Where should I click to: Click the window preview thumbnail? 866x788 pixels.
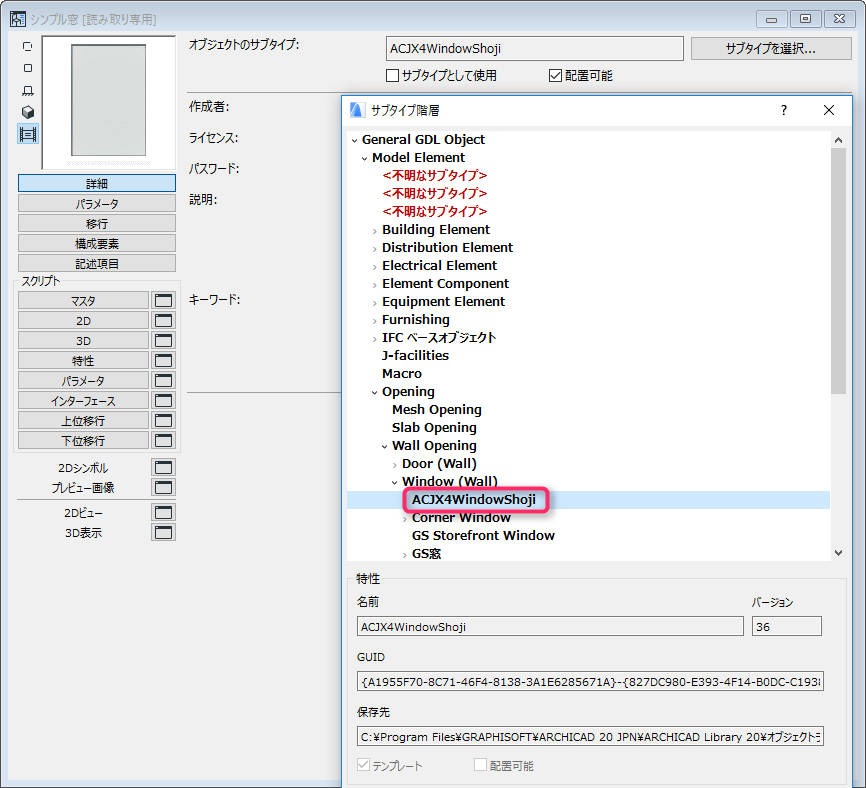109,103
